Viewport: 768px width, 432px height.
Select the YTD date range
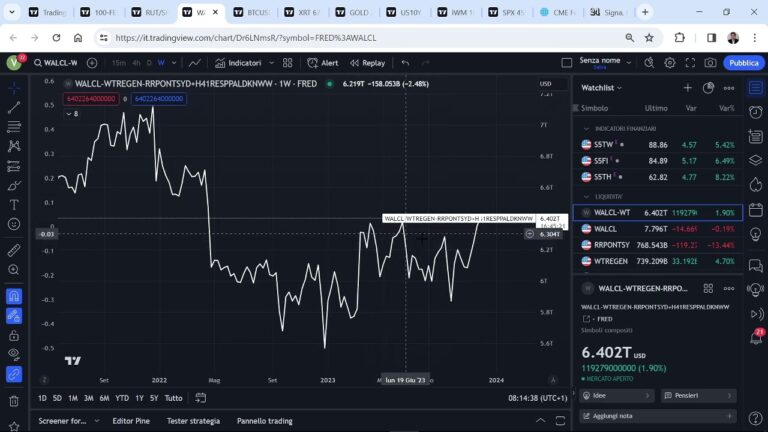[122, 398]
